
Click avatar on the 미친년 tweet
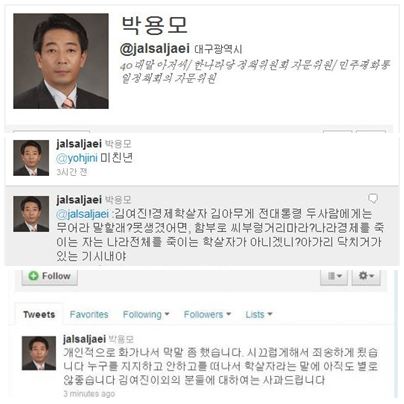[31, 158]
